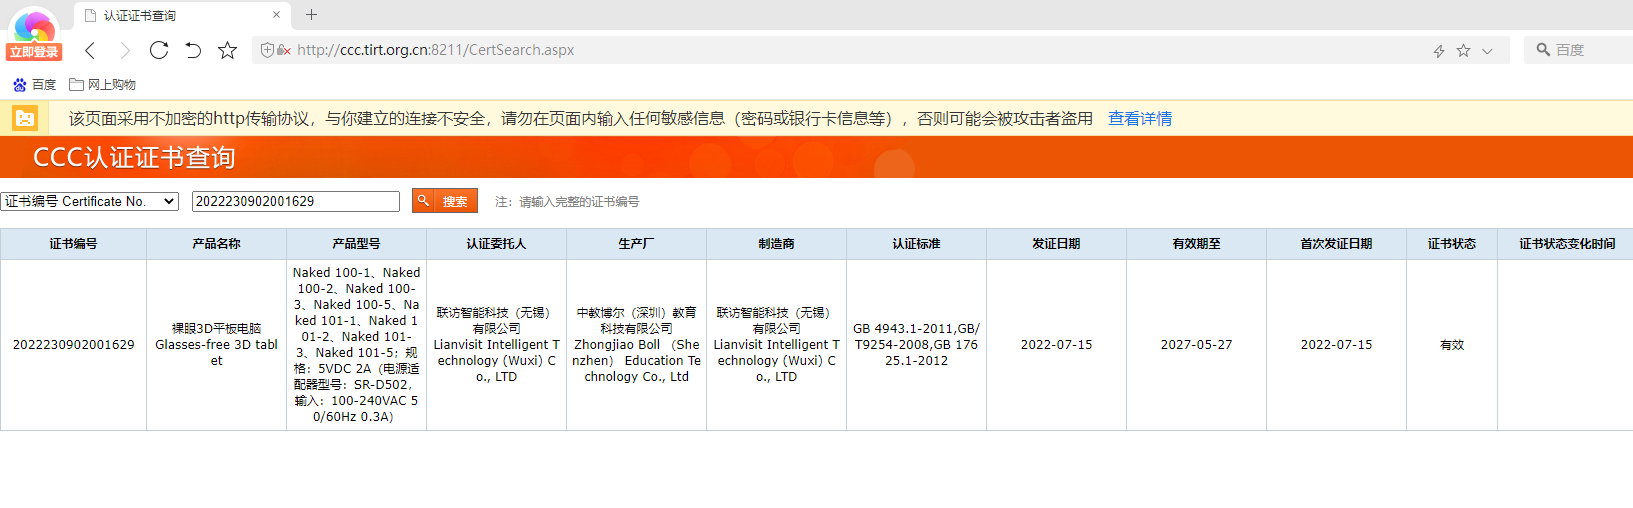Click the CCC认证证书查询 page title
The width and height of the screenshot is (1633, 508).
tap(134, 158)
